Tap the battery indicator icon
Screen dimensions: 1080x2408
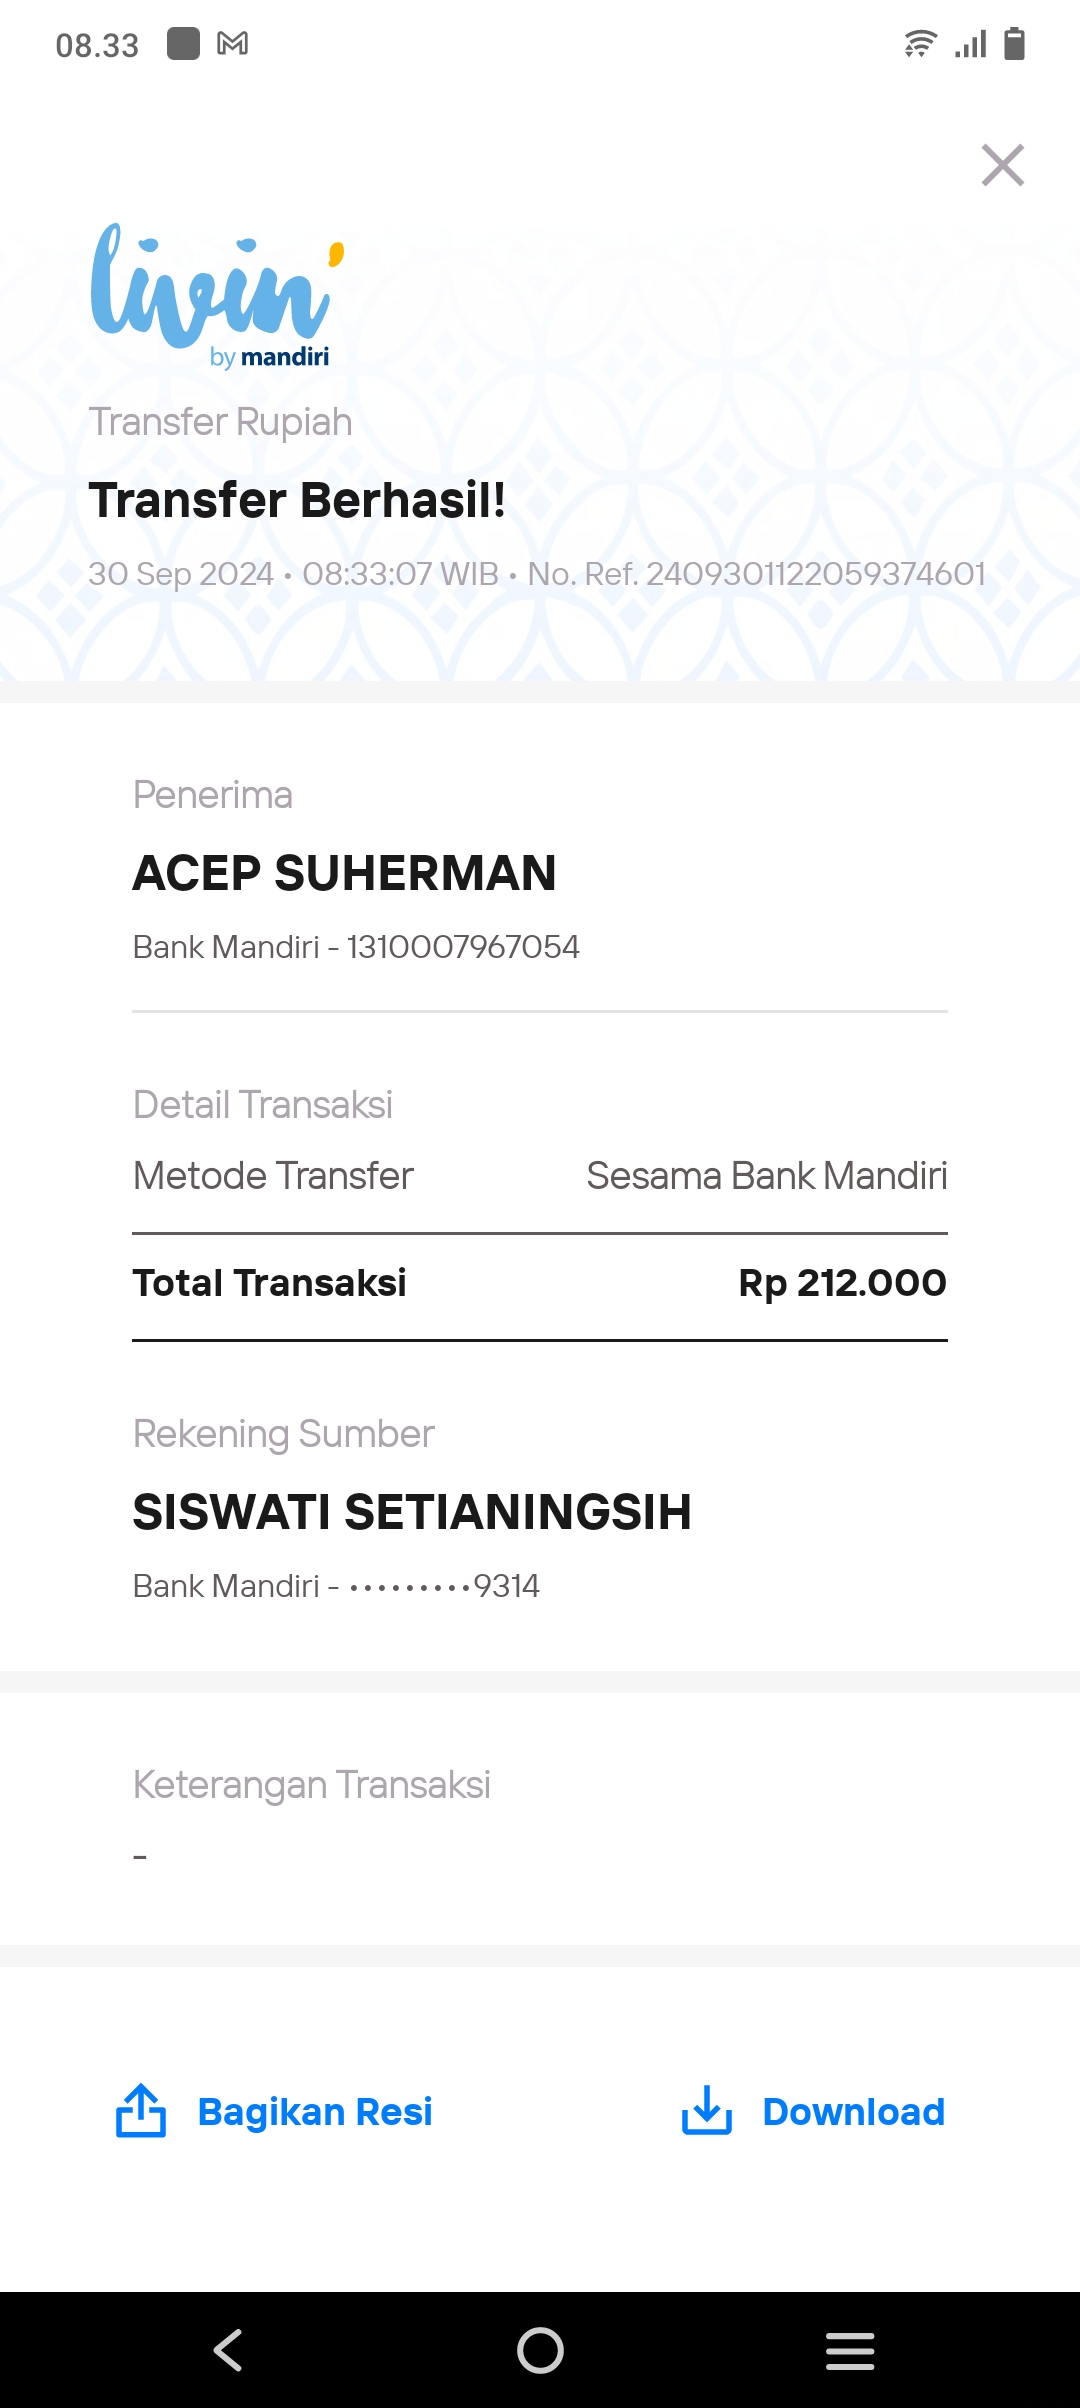1014,44
